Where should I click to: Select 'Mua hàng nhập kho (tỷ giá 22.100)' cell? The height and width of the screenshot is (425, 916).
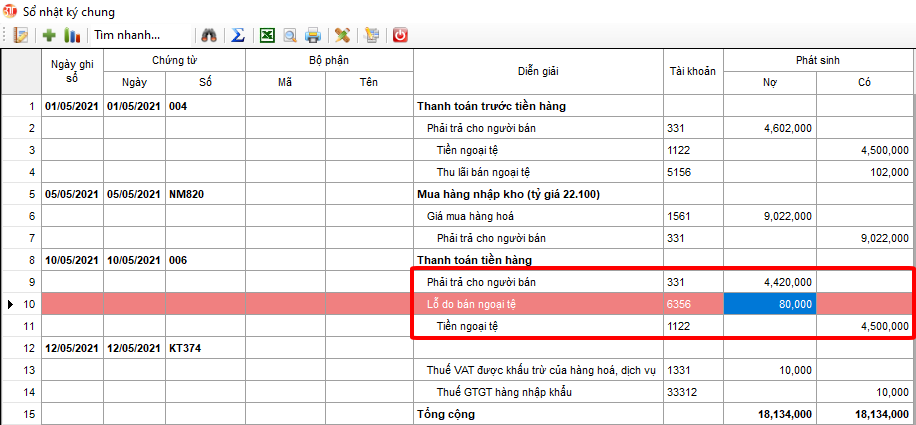539,194
